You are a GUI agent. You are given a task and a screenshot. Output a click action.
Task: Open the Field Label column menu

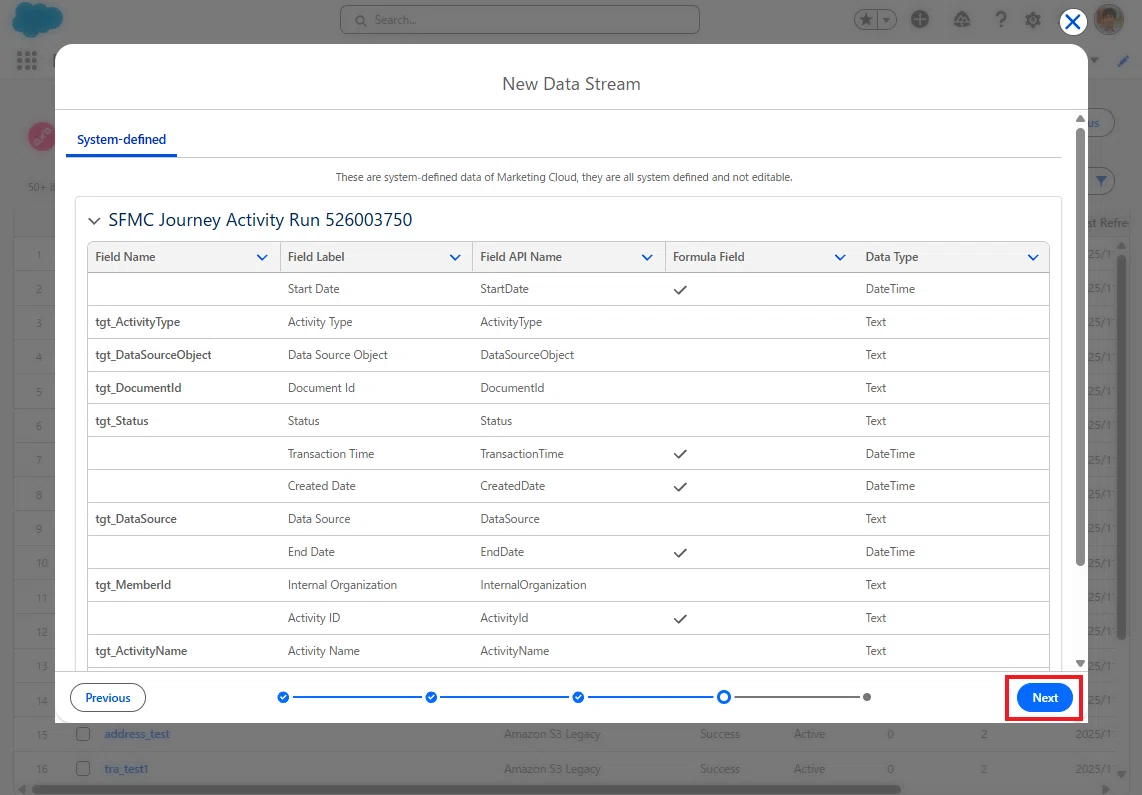[x=455, y=257]
